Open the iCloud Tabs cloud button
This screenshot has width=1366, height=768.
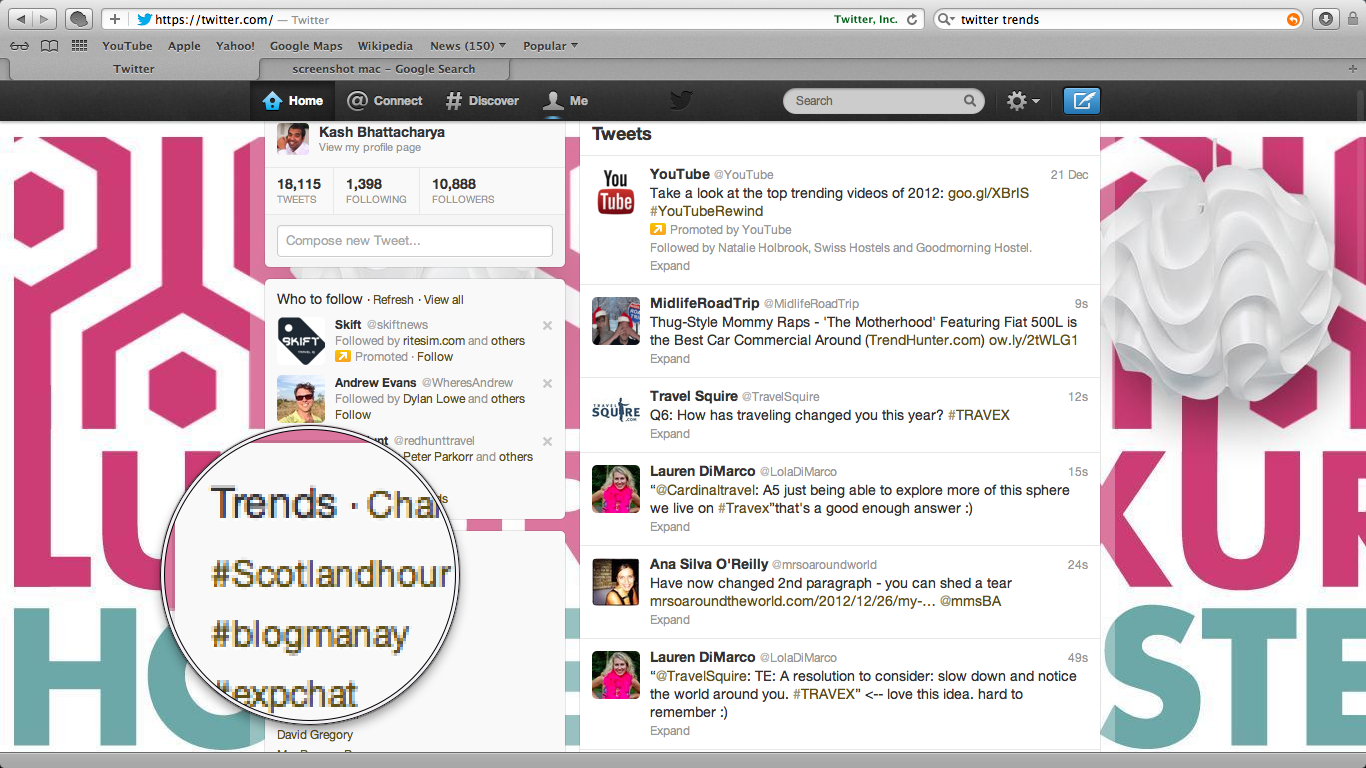[x=79, y=19]
